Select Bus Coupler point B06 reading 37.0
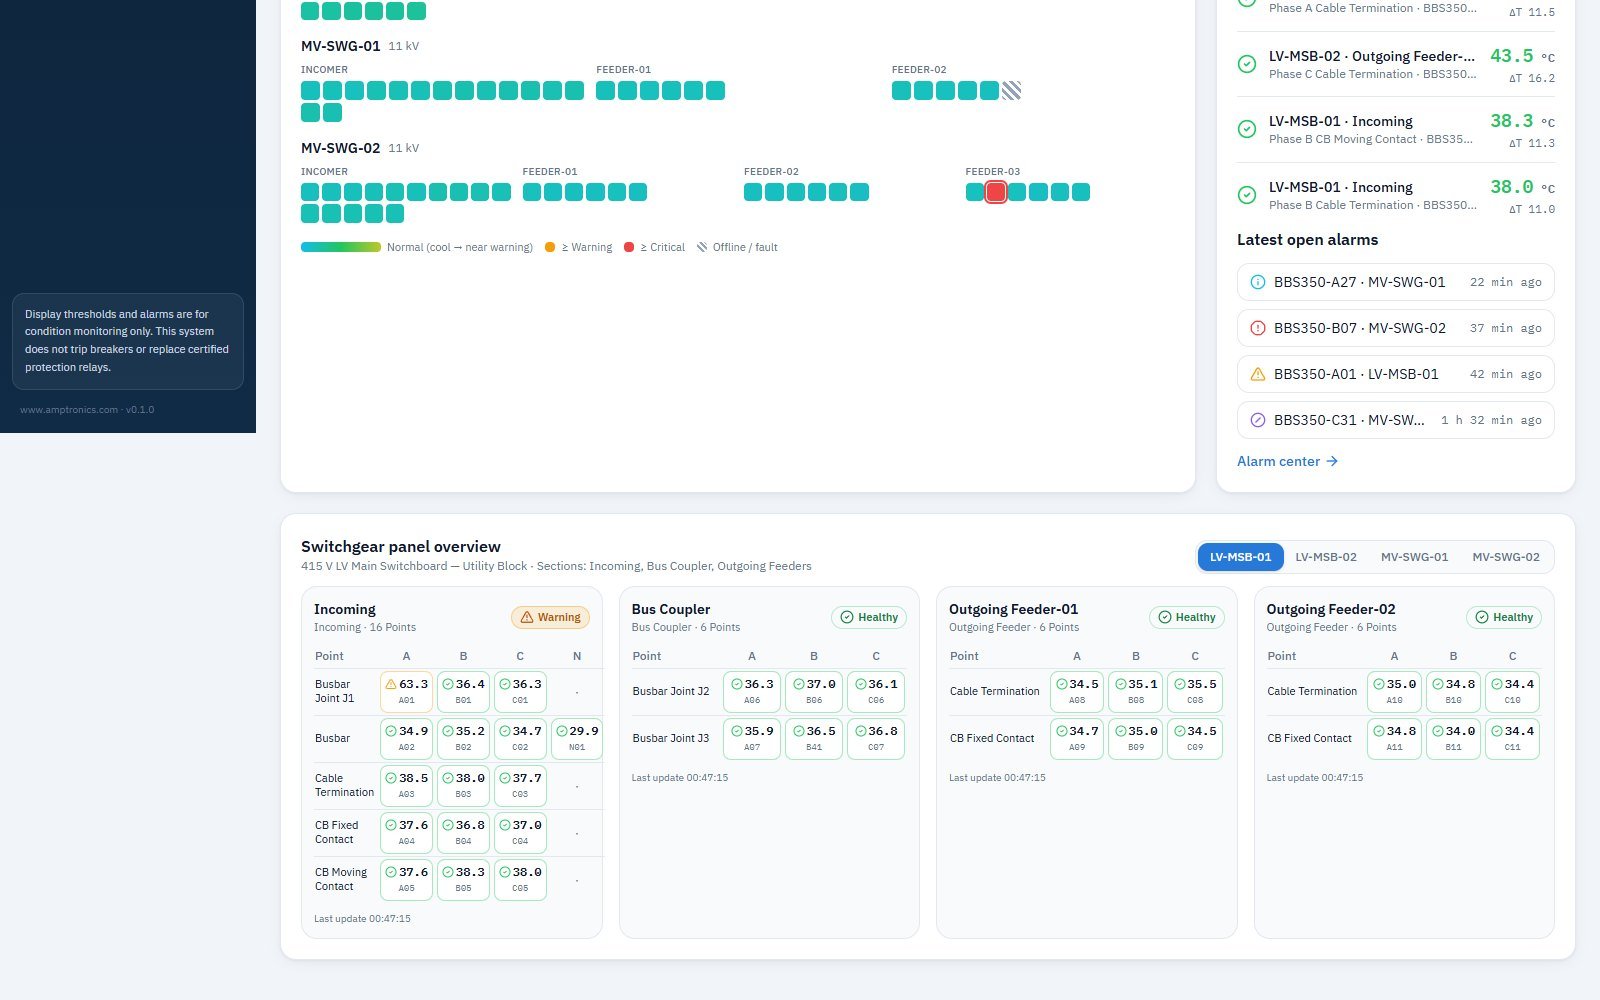1600x1000 pixels. (814, 692)
